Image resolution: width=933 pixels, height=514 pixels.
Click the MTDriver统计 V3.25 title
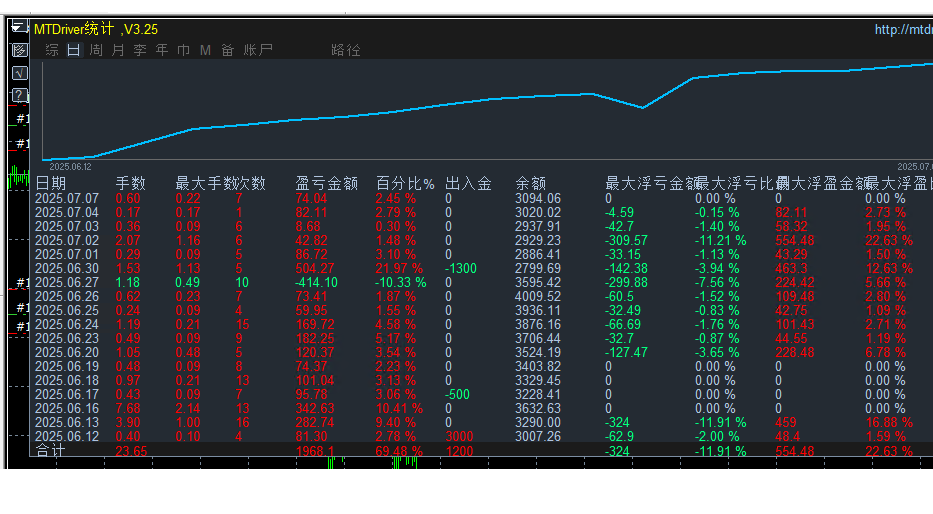96,29
